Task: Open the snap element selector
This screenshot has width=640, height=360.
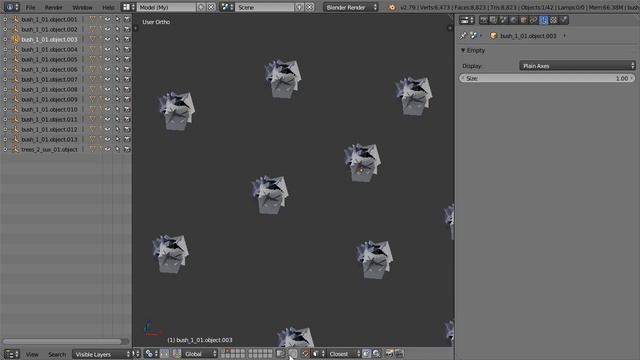Action: click(x=318, y=354)
